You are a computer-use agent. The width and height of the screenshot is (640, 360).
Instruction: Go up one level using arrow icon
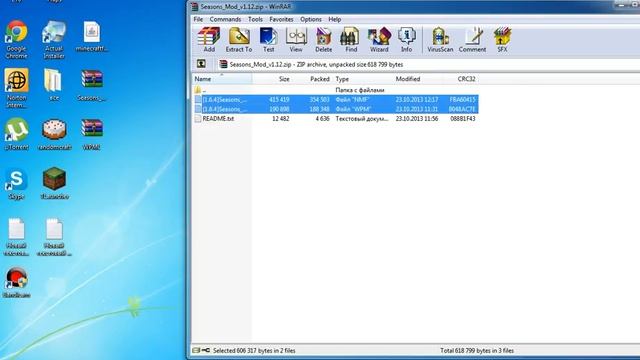pos(201,64)
